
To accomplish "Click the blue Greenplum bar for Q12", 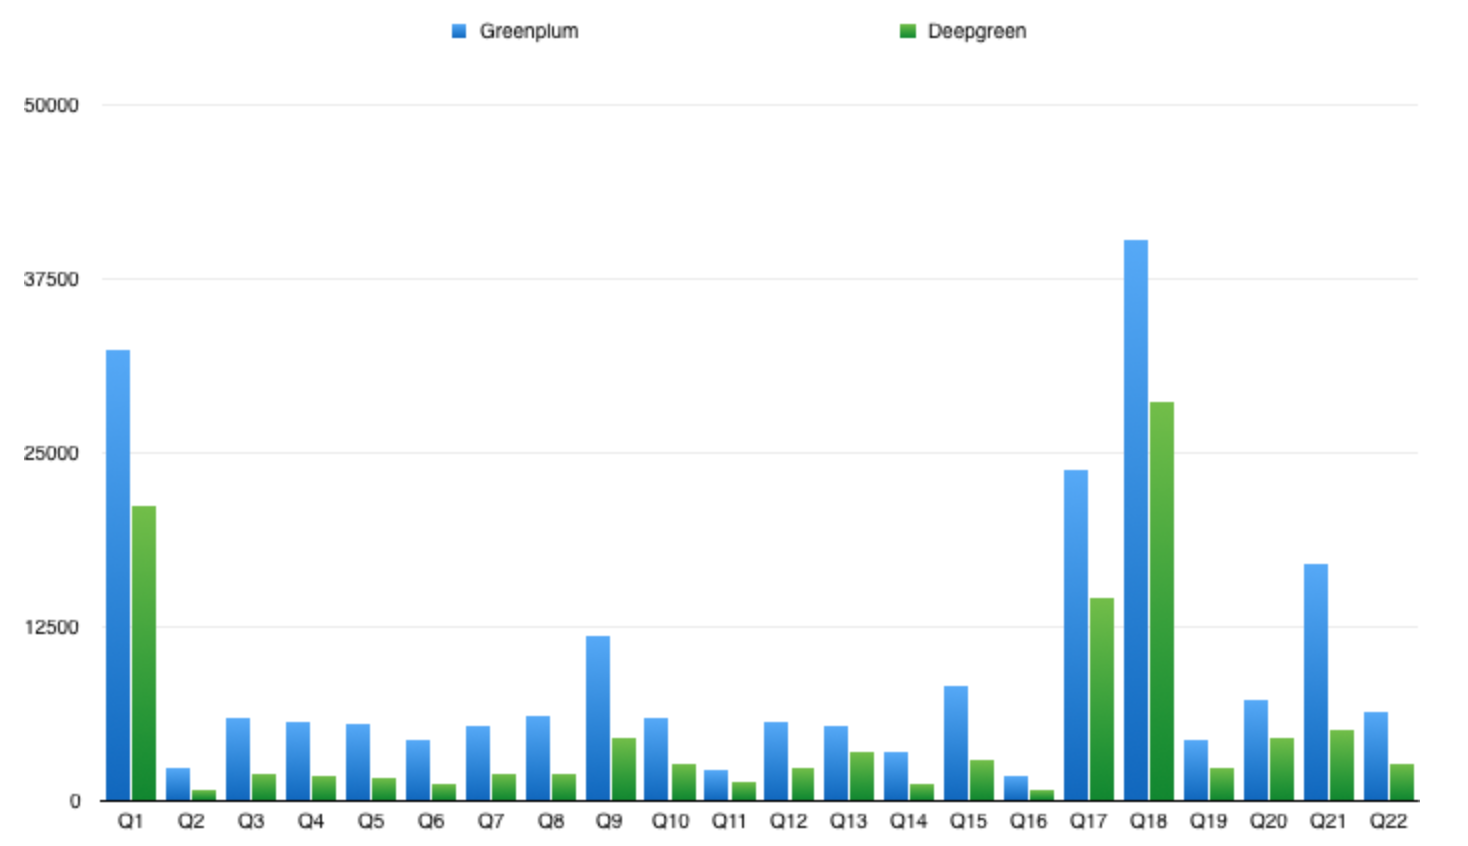I will 776,761.
